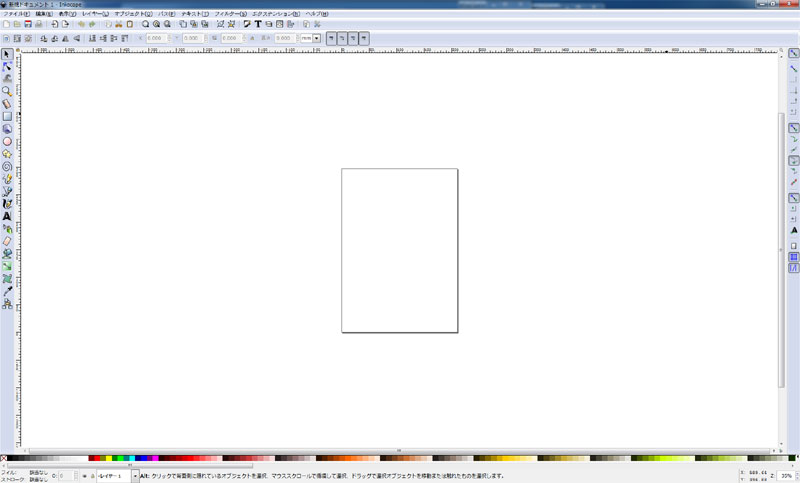Select the Node edit tool
Image resolution: width=800 pixels, height=483 pixels.
[7, 66]
